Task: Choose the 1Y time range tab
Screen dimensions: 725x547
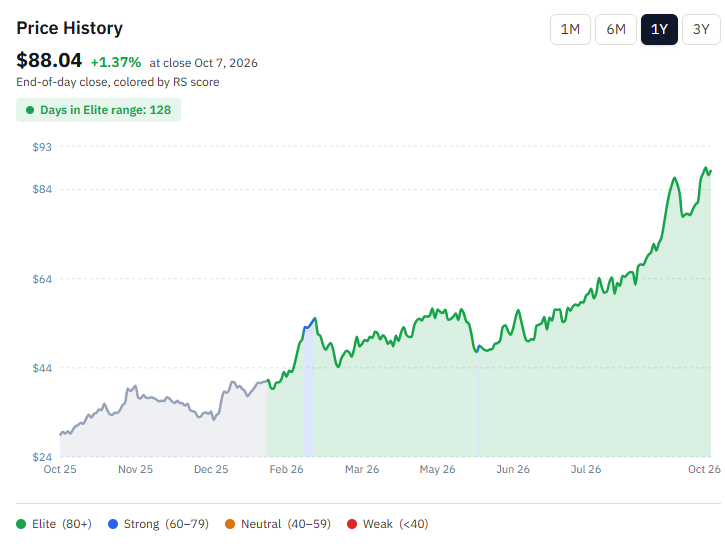Action: (659, 30)
